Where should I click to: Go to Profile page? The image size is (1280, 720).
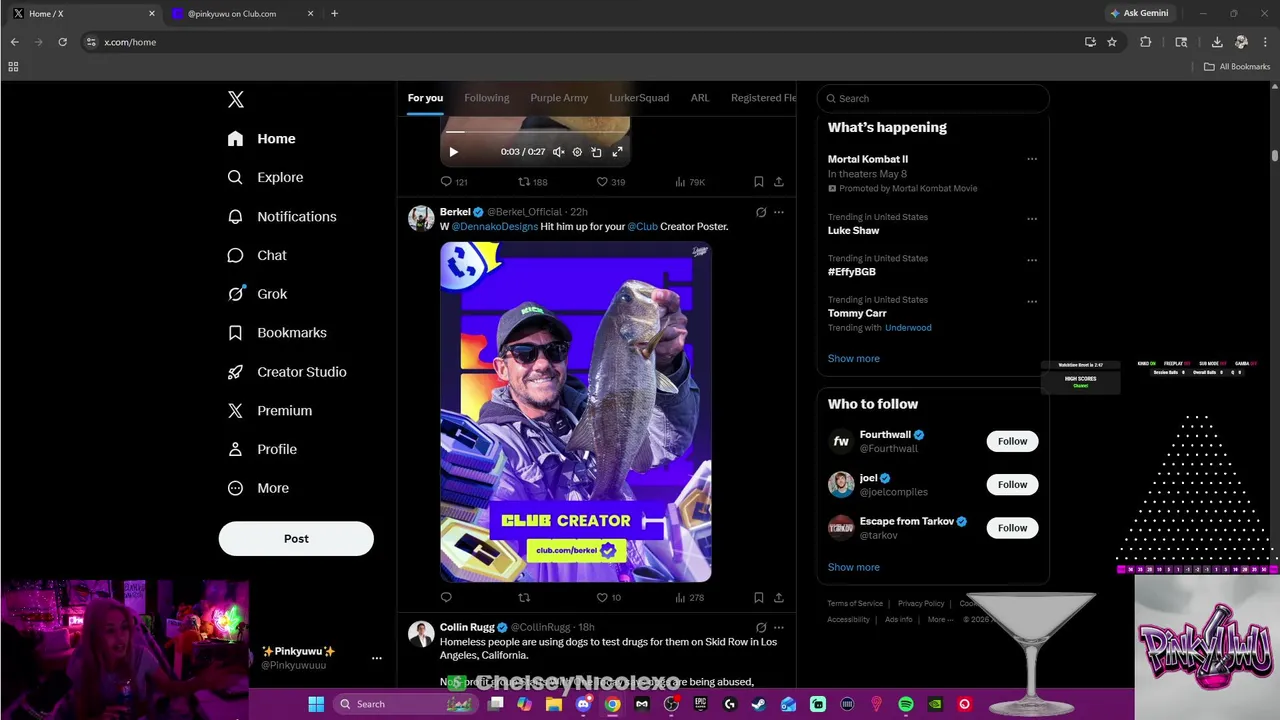pyautogui.click(x=262, y=449)
